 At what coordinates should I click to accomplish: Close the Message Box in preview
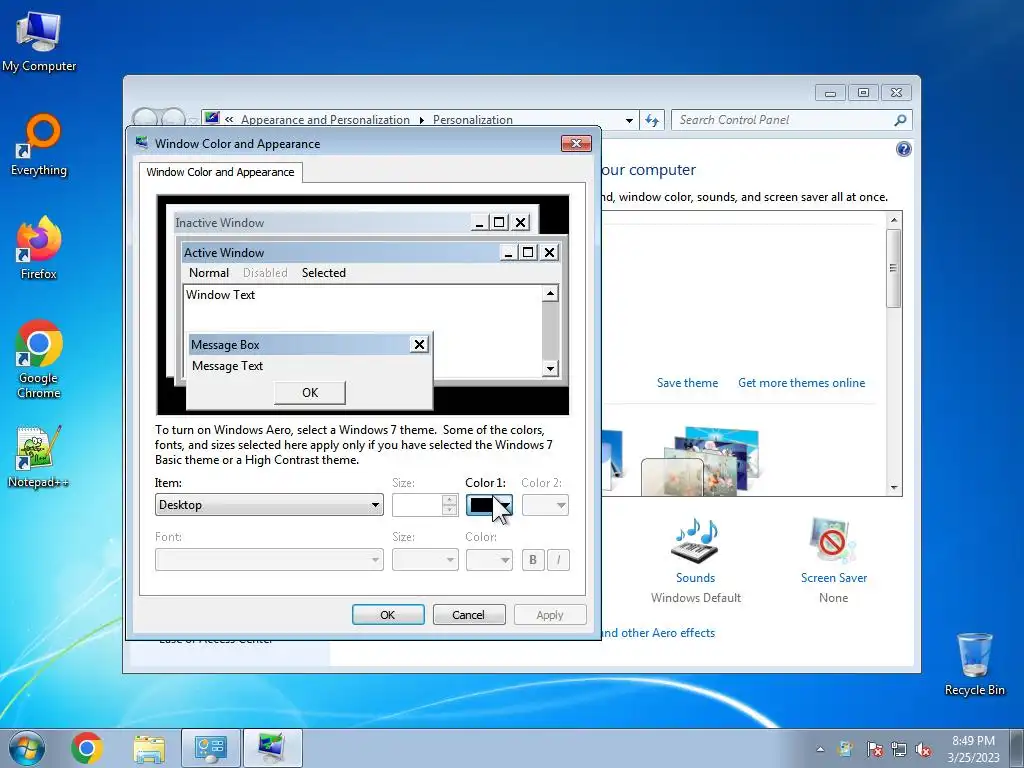(x=419, y=345)
